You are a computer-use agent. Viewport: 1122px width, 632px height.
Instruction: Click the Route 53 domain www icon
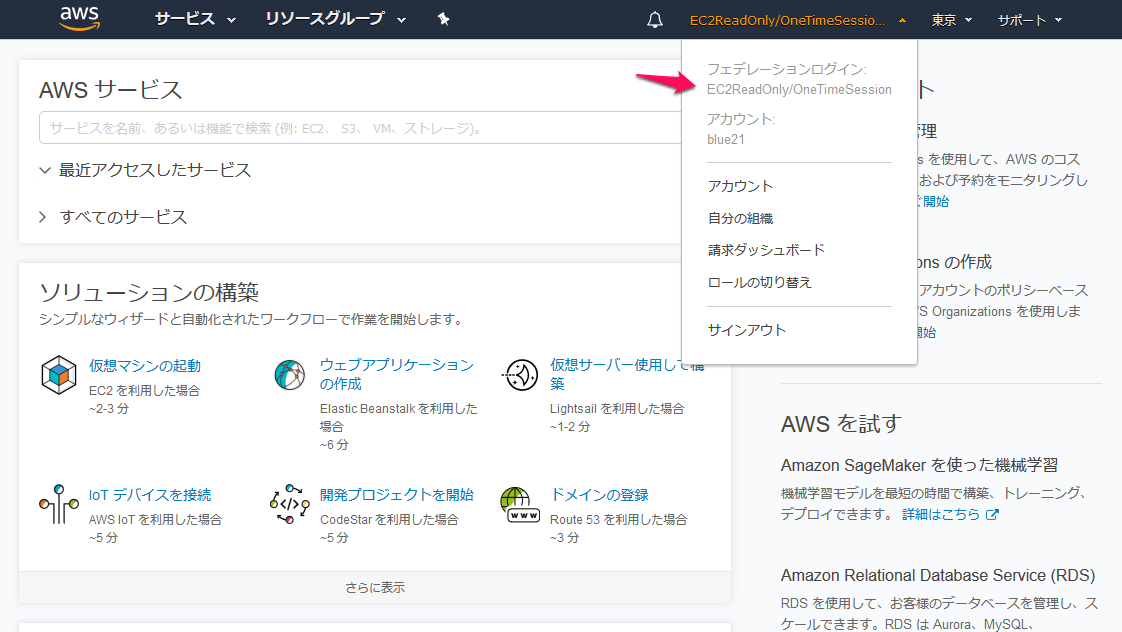click(520, 504)
